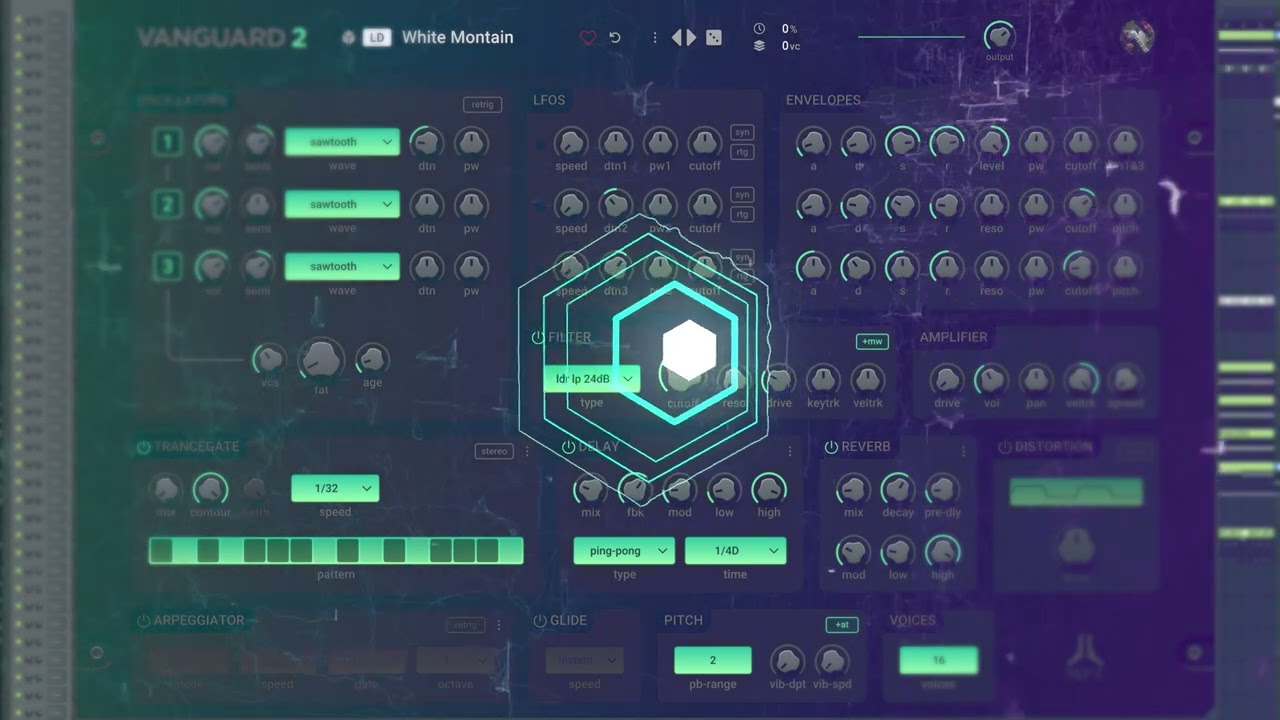Image resolution: width=1280 pixels, height=720 pixels.
Task: Open the Arpeggiator three-dot options menu
Action: pos(499,625)
